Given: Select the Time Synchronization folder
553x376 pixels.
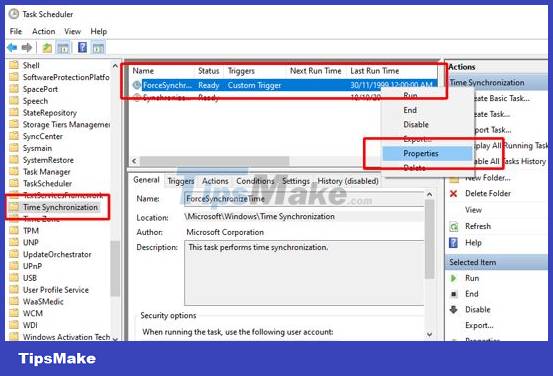Looking at the screenshot, I should tap(60, 207).
